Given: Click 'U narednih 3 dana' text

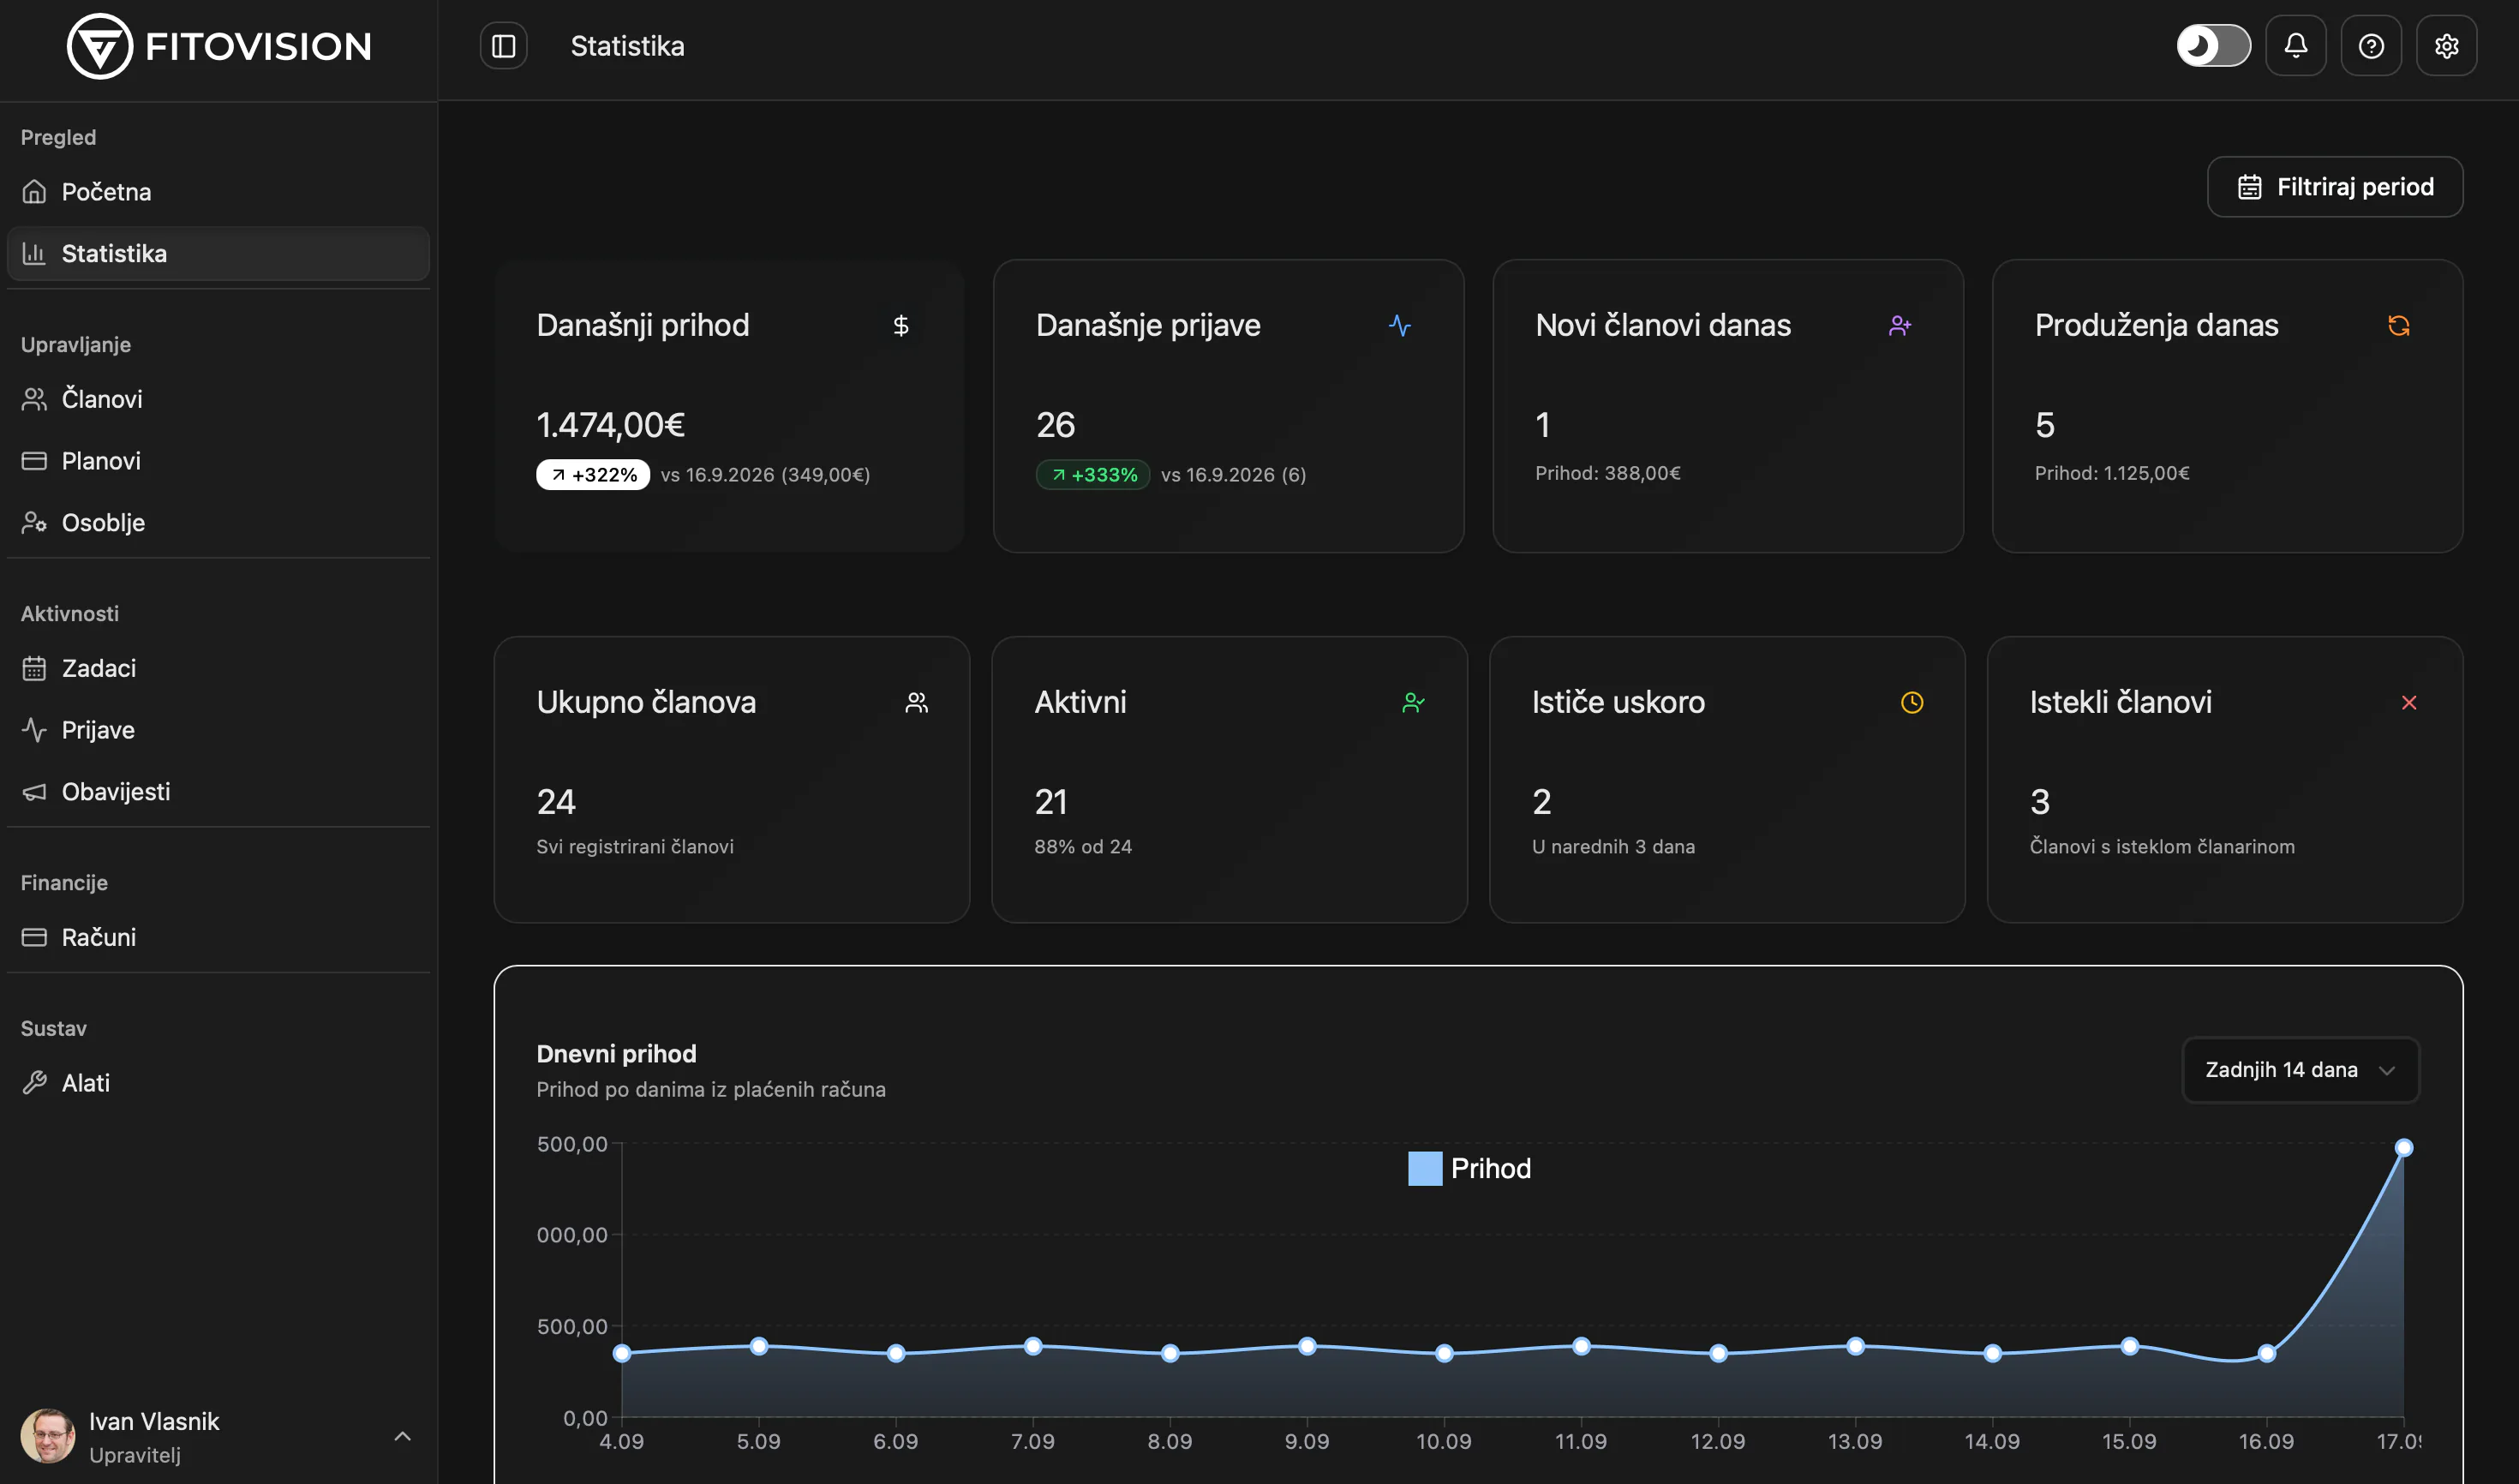Looking at the screenshot, I should 1613,847.
